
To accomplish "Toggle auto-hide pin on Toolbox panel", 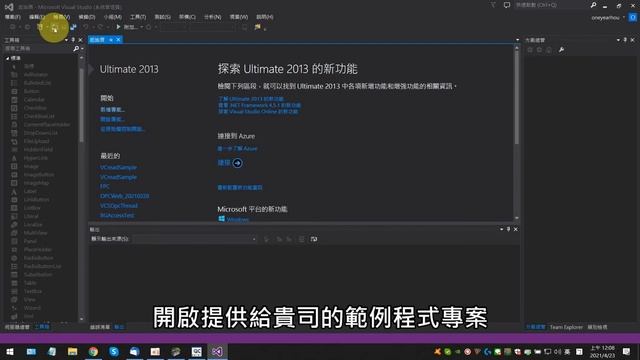I will (73, 40).
